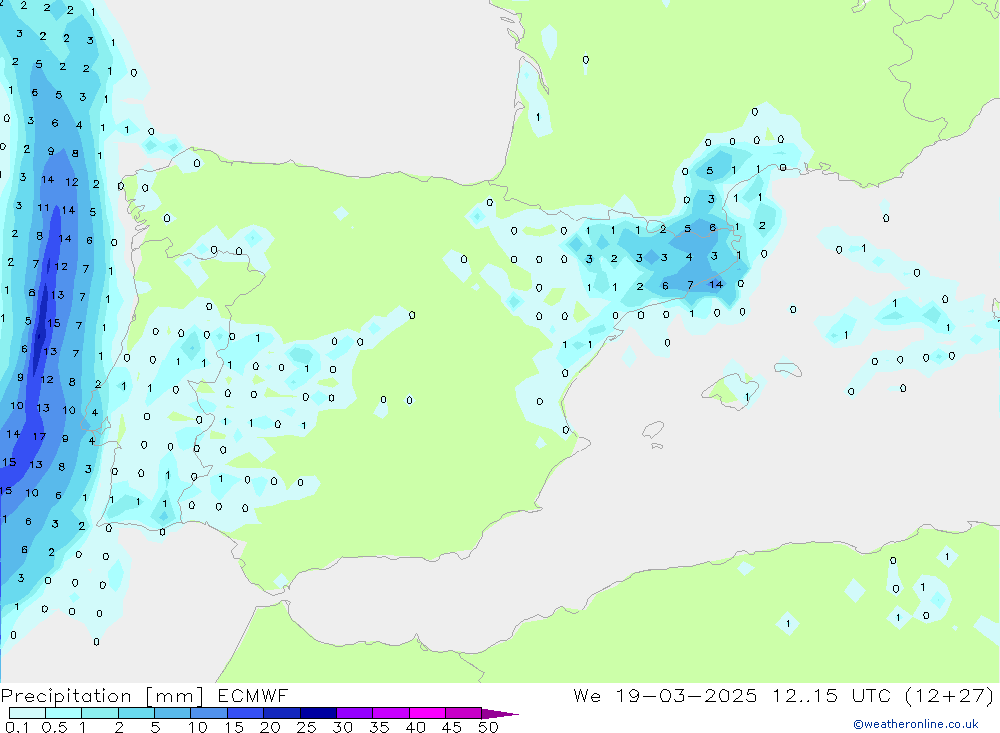The width and height of the screenshot is (1000, 733).
Task: Click the "0.1" label on the scale
Action: pos(18,727)
